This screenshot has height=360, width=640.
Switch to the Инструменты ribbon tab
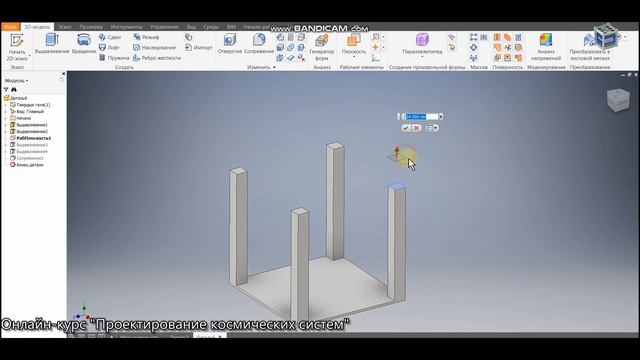pyautogui.click(x=127, y=27)
